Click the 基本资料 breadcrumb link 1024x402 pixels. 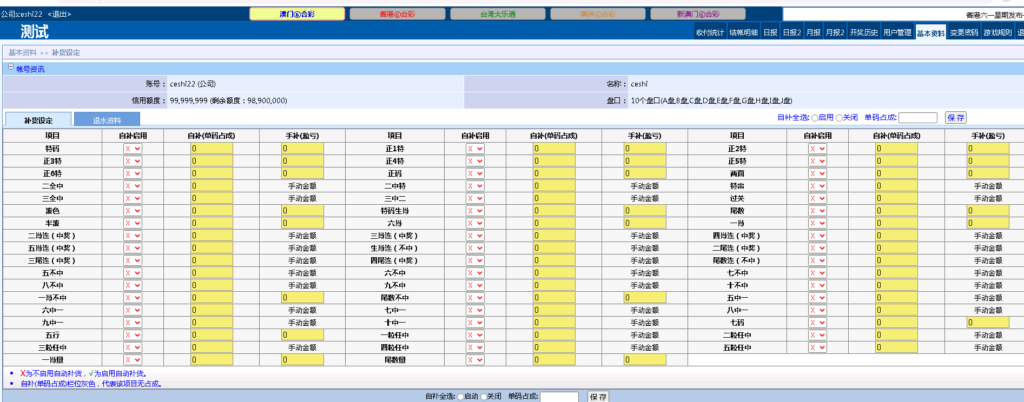coord(23,52)
